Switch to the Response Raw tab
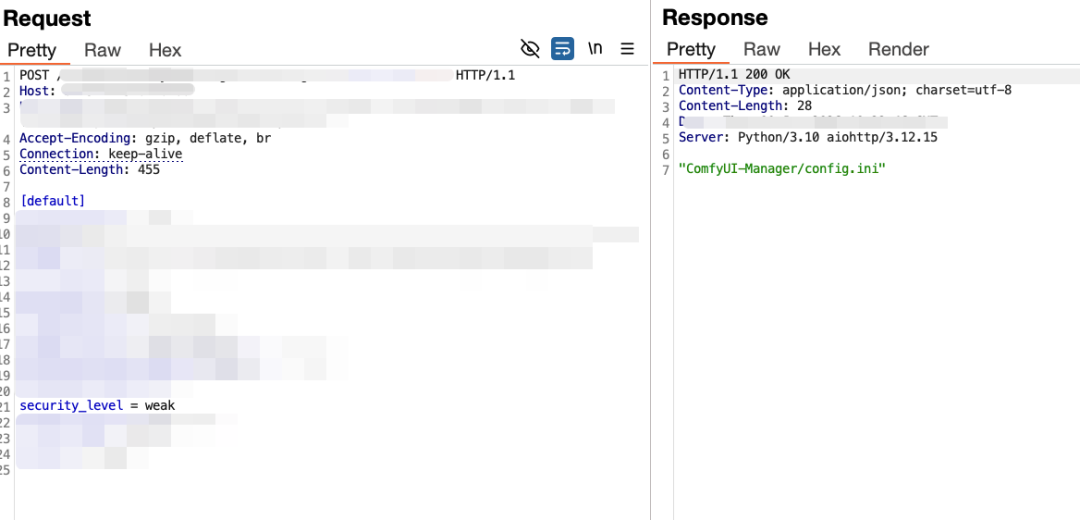 [x=761, y=50]
